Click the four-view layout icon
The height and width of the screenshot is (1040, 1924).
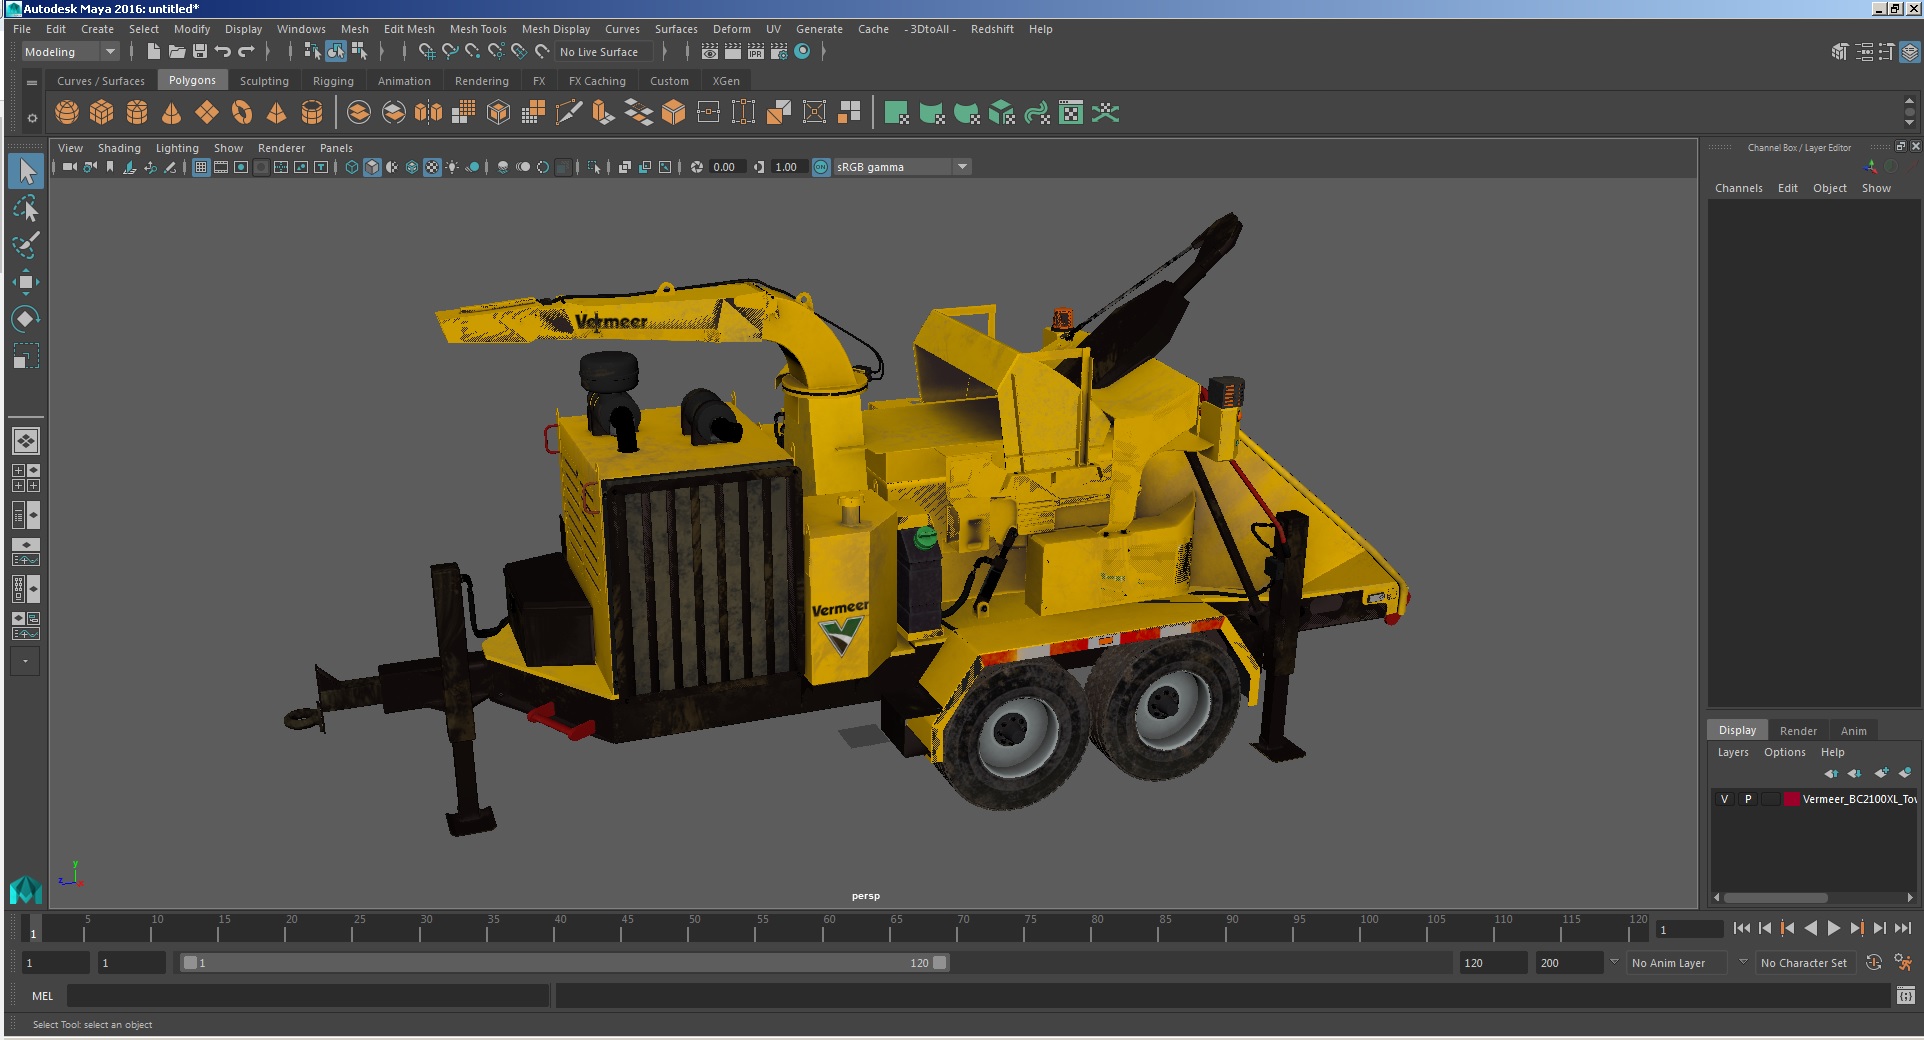click(x=26, y=478)
